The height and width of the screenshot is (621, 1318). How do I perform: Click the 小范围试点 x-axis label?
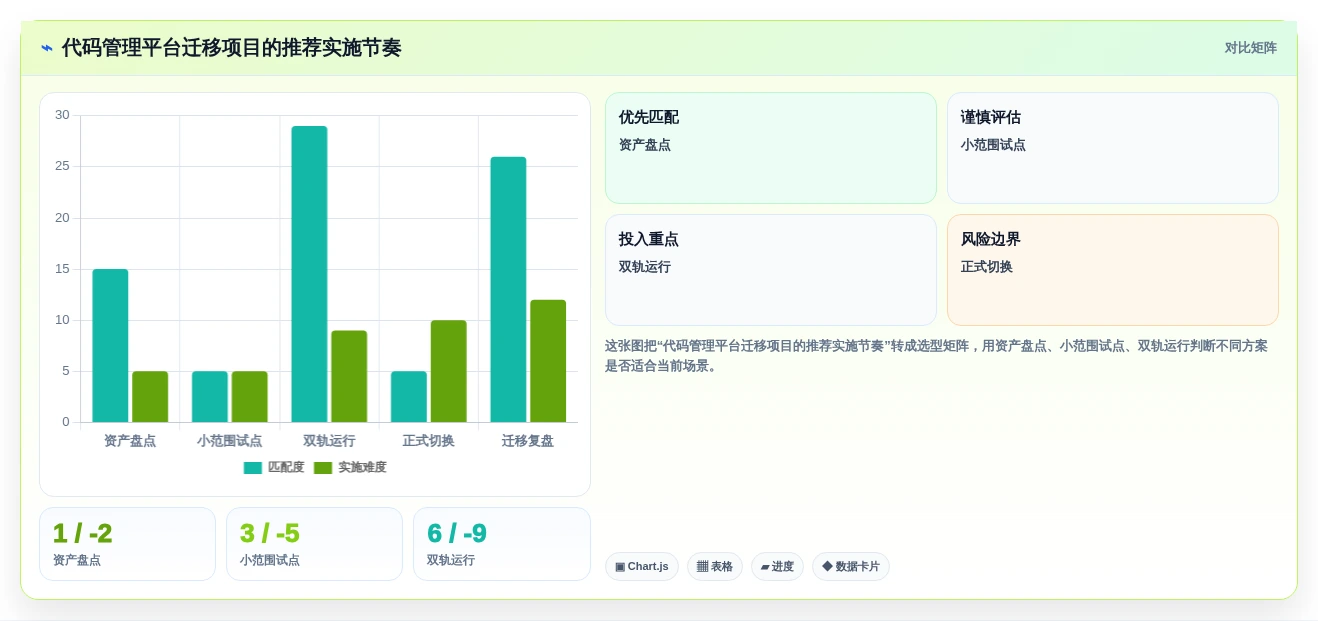click(x=230, y=441)
